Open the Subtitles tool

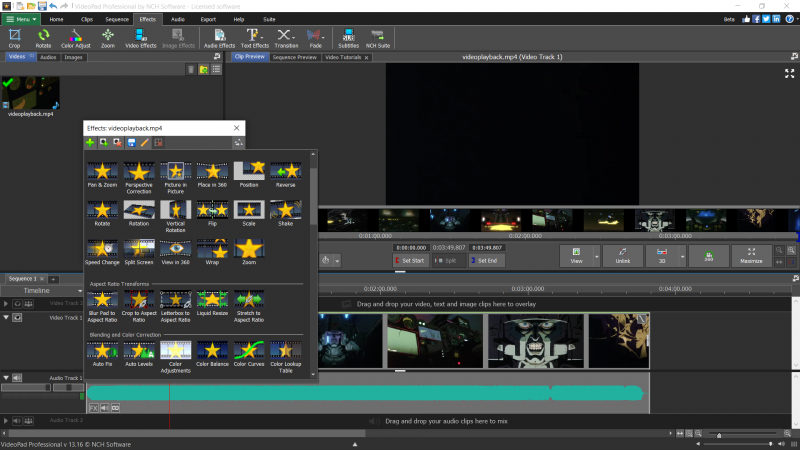click(x=348, y=38)
